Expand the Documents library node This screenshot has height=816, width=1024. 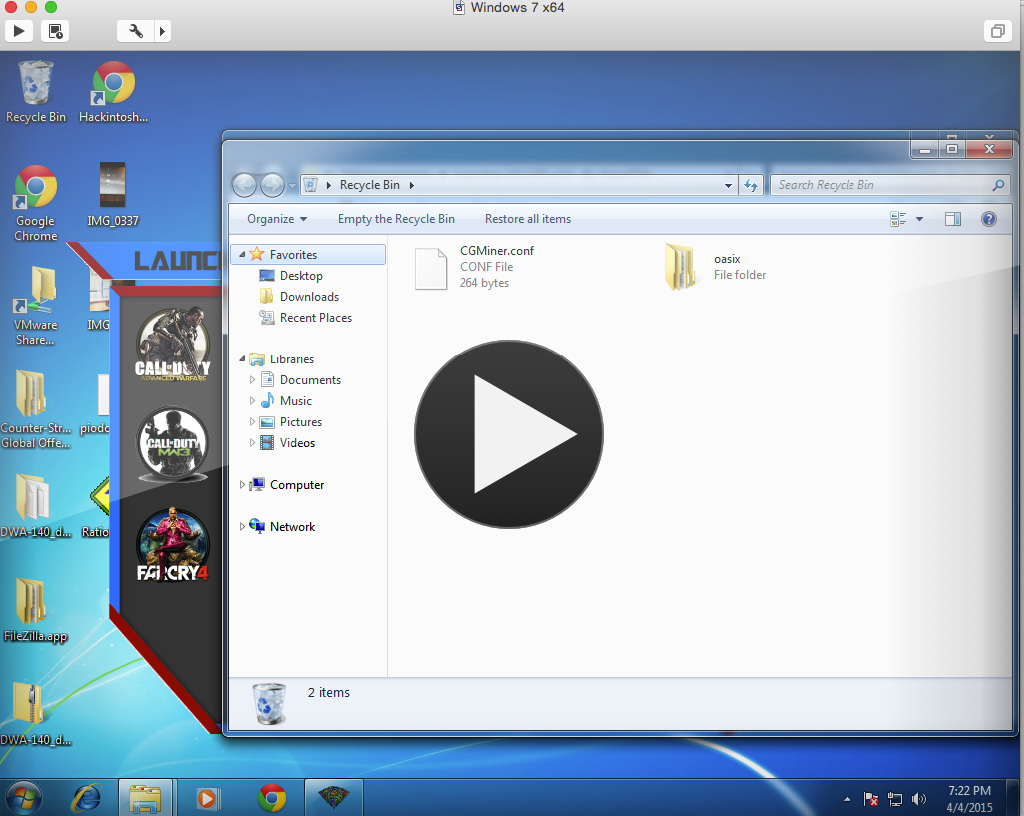[252, 379]
